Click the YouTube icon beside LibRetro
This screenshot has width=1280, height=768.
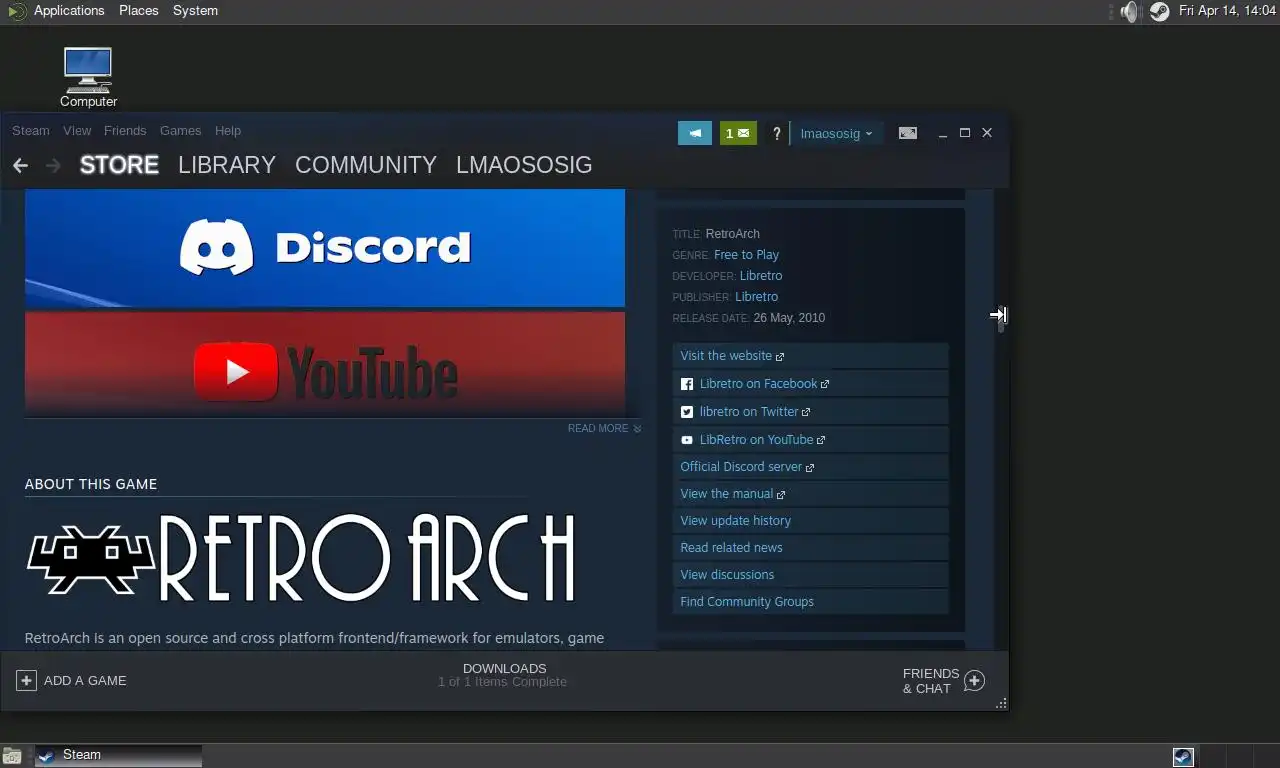687,440
